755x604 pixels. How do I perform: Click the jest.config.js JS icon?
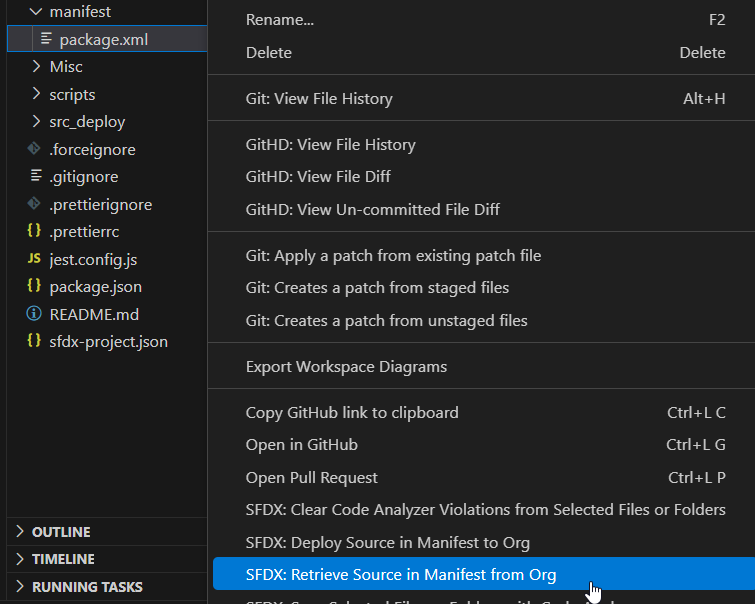(x=34, y=259)
